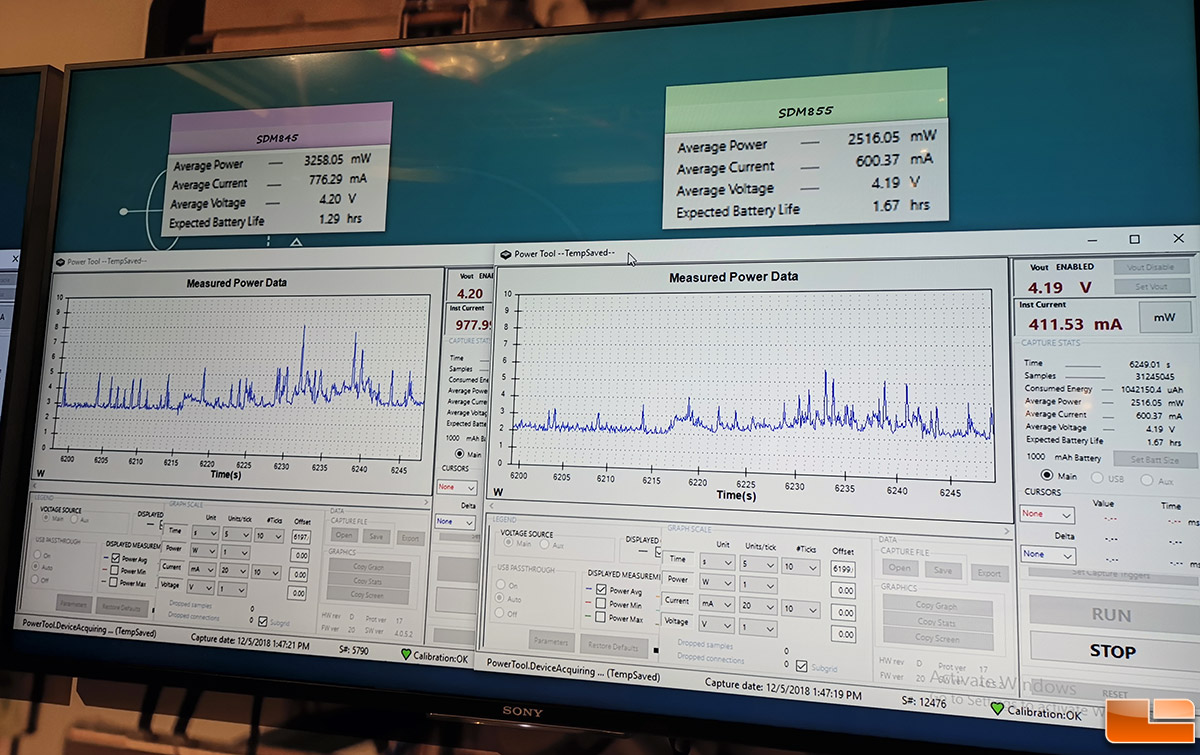Toggle the Subgrid checkbox in right window
Image resolution: width=1200 pixels, height=755 pixels.
coord(802,666)
